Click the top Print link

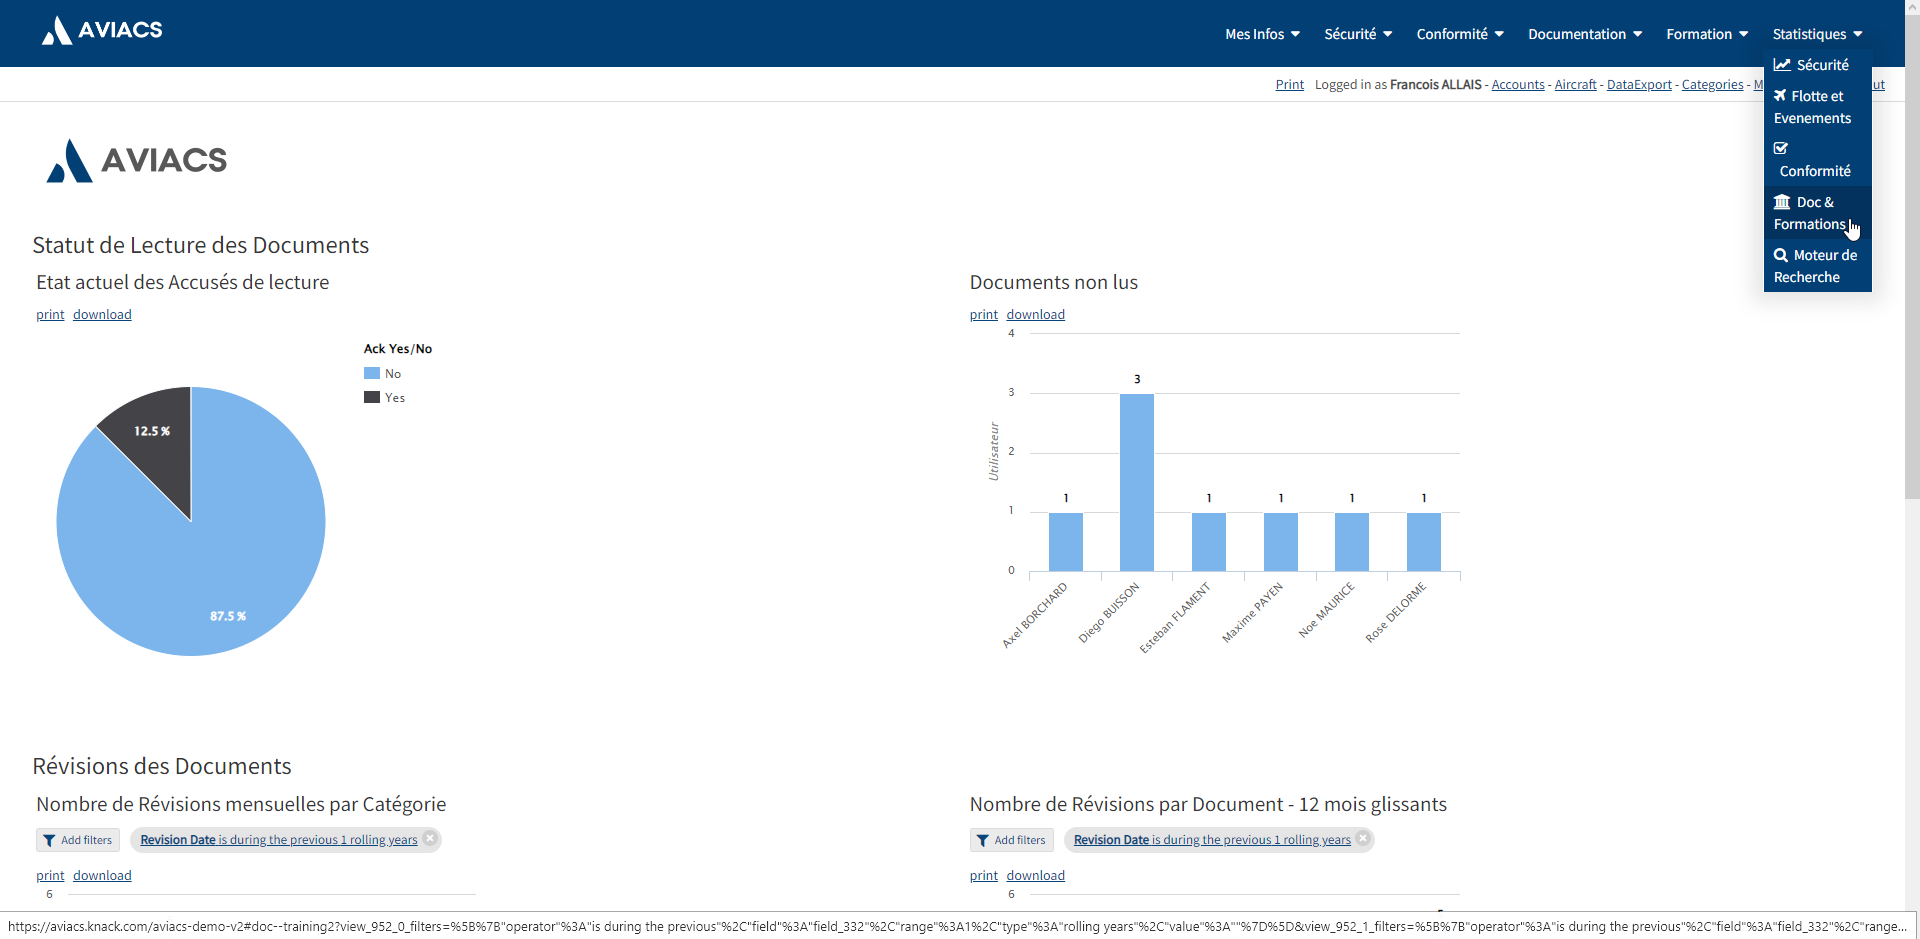click(x=1289, y=85)
